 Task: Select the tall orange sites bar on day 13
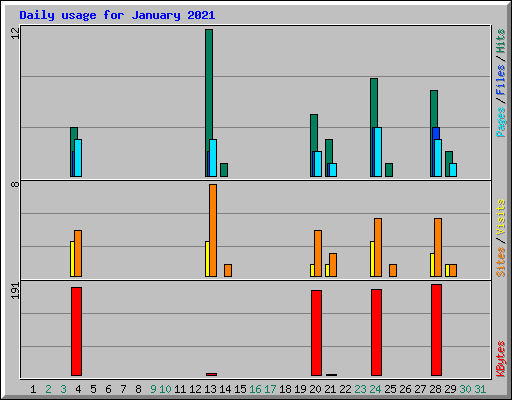click(x=213, y=230)
